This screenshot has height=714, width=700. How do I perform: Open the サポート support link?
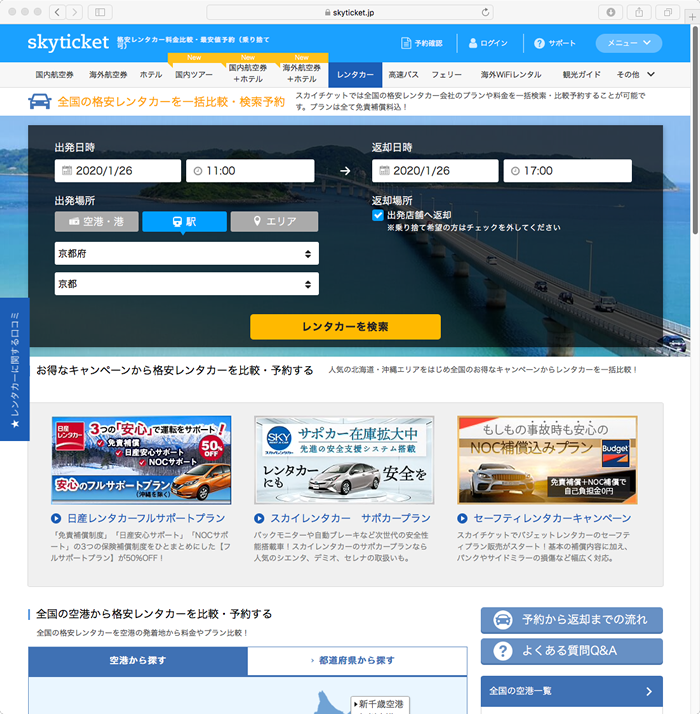pos(555,43)
